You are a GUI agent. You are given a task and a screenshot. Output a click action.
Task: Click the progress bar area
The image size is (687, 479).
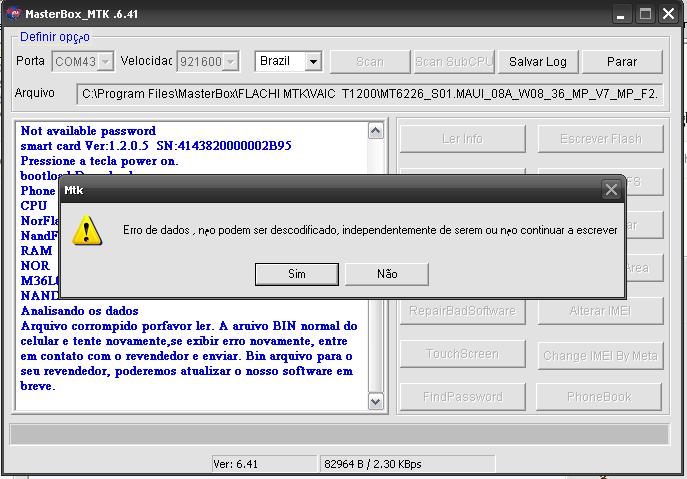[340, 434]
